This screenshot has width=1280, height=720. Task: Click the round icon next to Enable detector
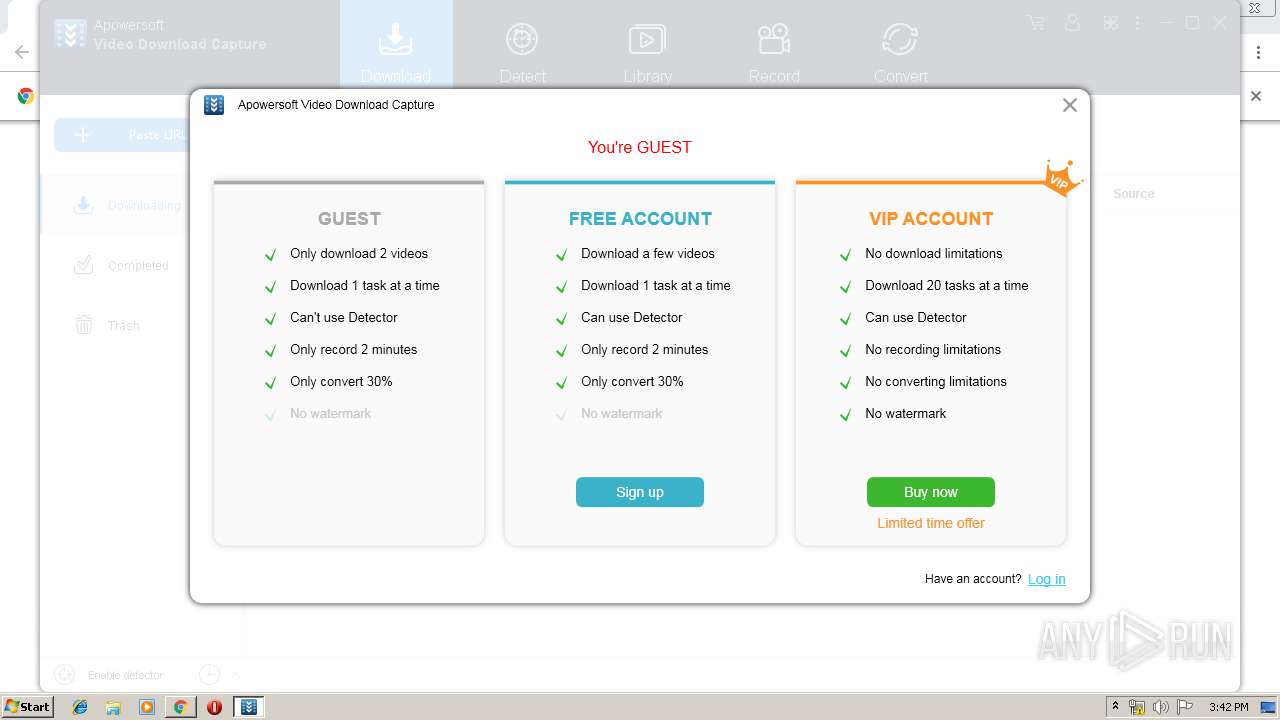(64, 675)
